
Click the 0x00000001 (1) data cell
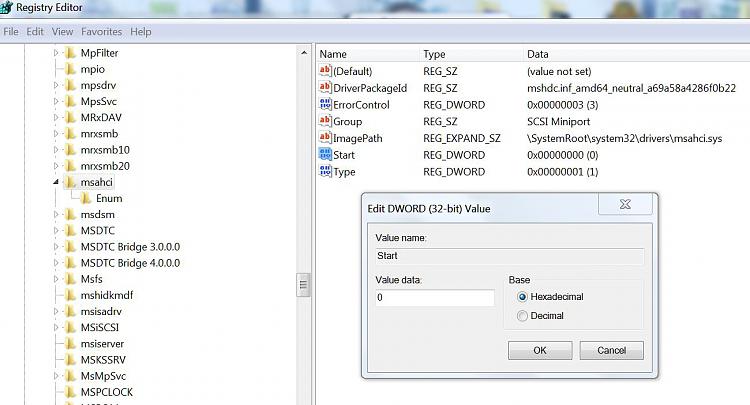pos(562,172)
